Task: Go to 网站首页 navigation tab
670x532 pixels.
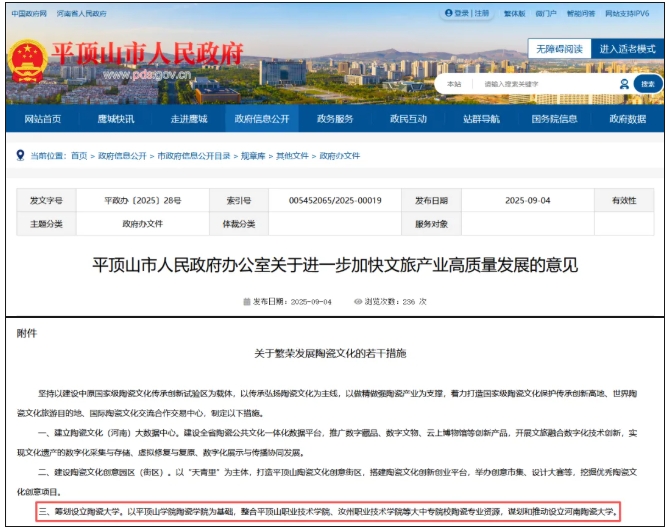Action: point(42,119)
